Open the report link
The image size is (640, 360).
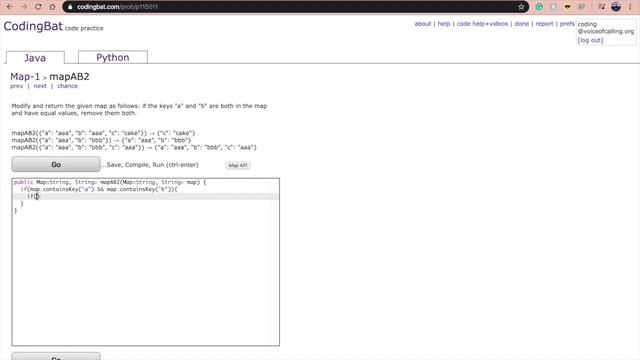[544, 24]
